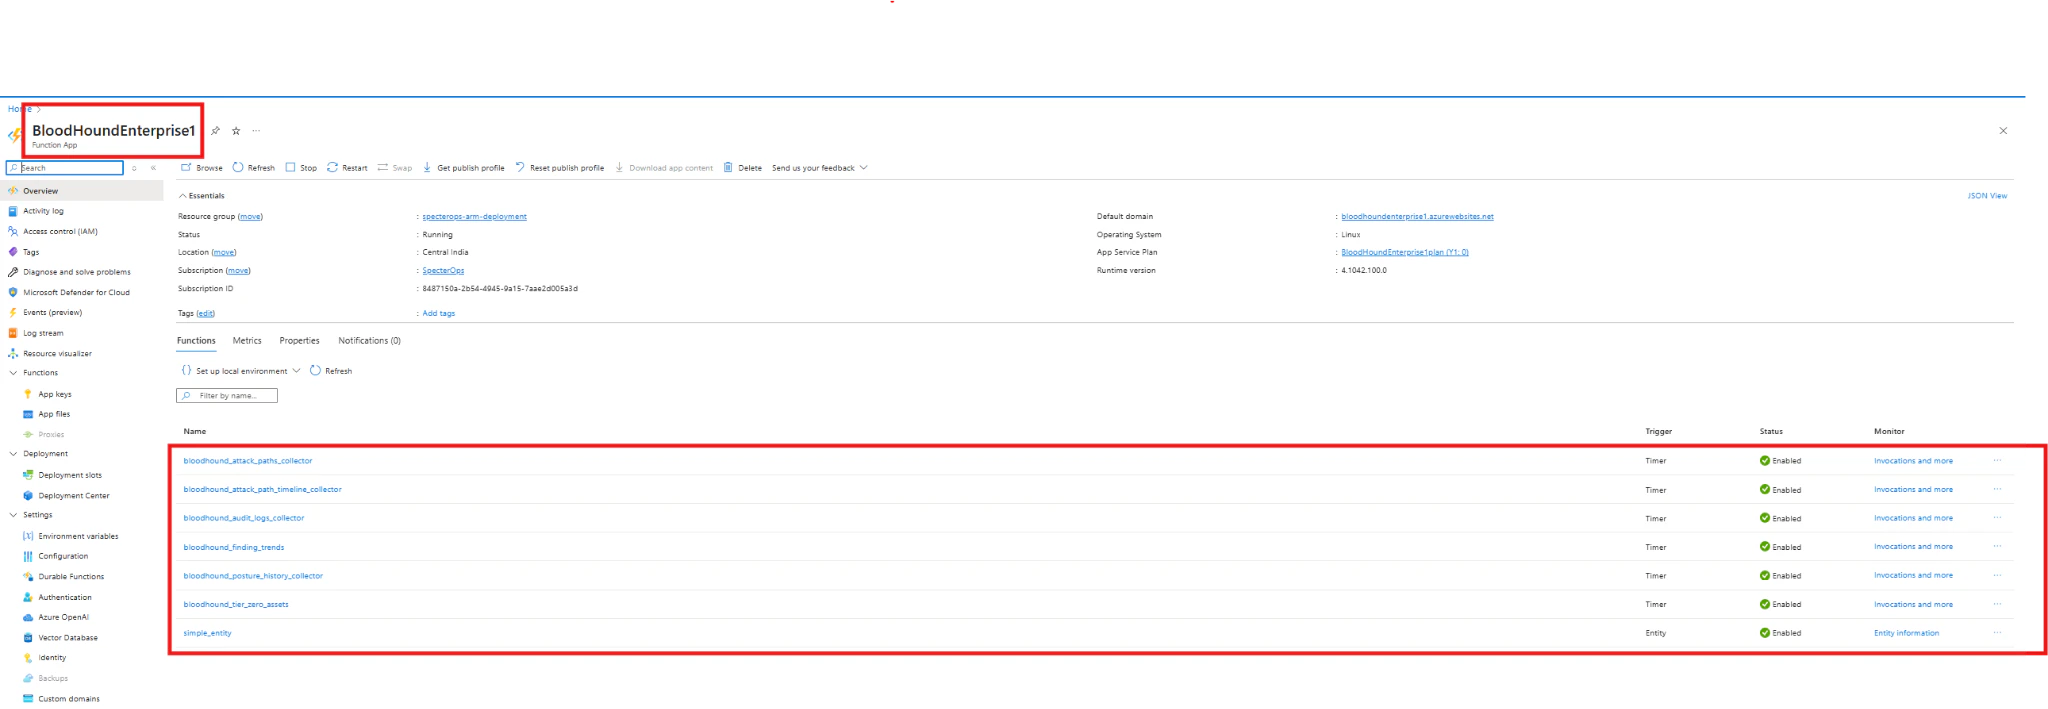The height and width of the screenshot is (709, 2048).
Task: Switch to the Functions tab
Action: 196,341
